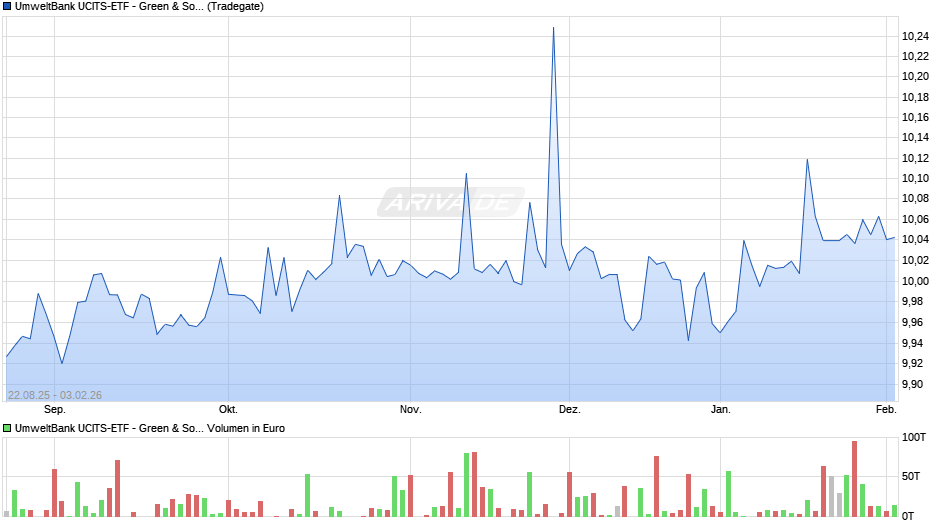Click the '10,04' price axis label

pos(915,239)
